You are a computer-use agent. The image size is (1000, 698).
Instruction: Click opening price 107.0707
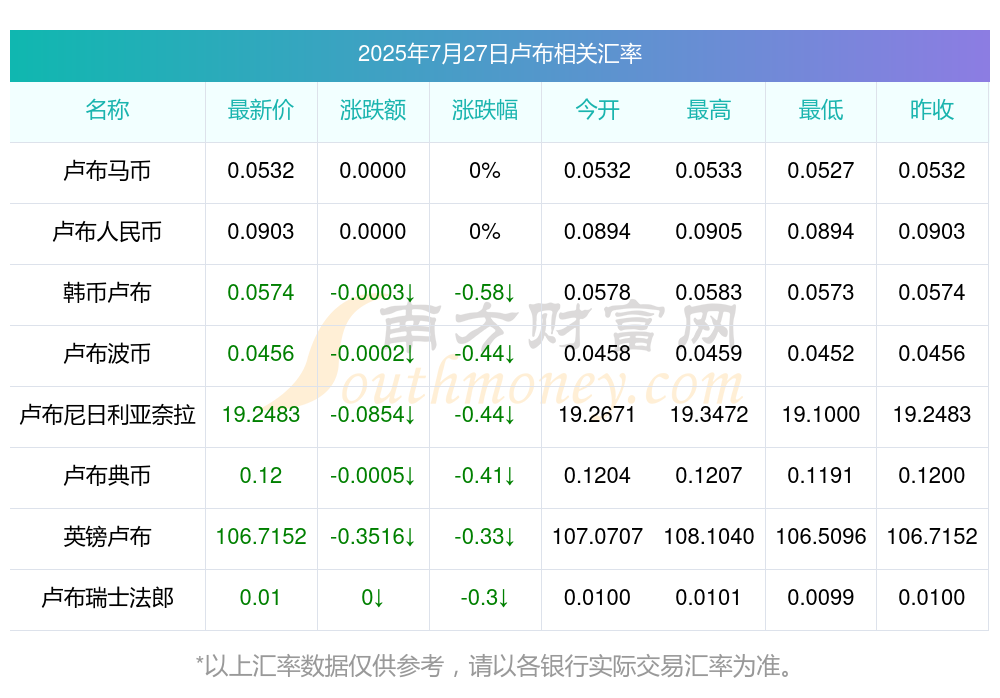597,537
